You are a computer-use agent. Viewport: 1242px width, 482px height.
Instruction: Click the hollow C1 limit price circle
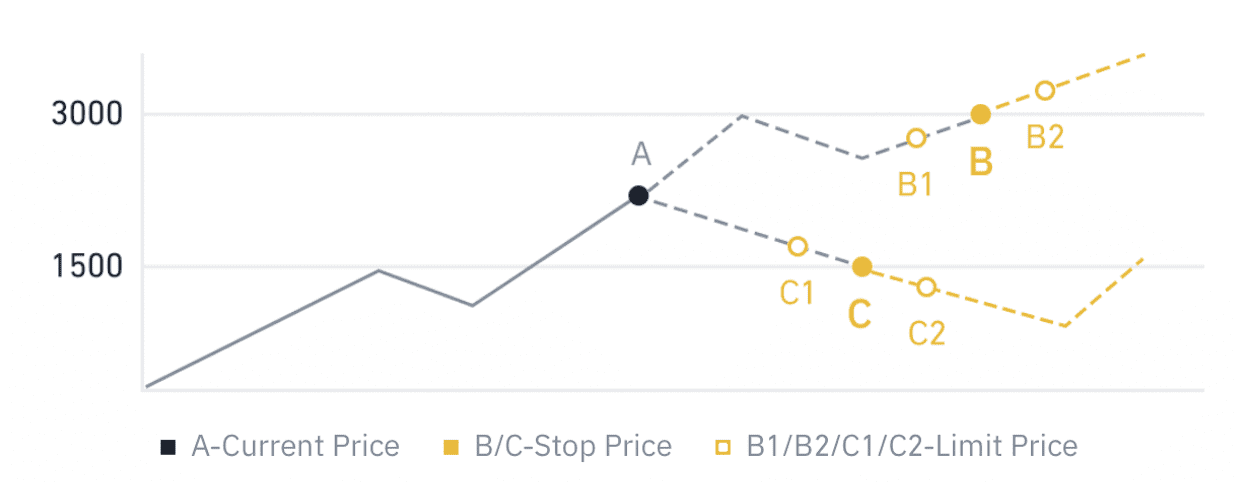point(797,246)
